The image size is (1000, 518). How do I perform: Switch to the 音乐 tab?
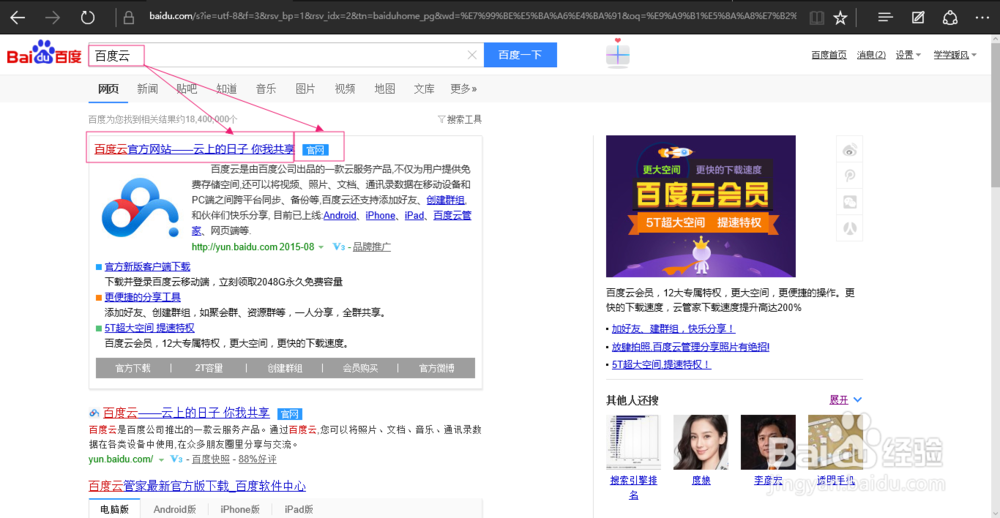point(266,89)
